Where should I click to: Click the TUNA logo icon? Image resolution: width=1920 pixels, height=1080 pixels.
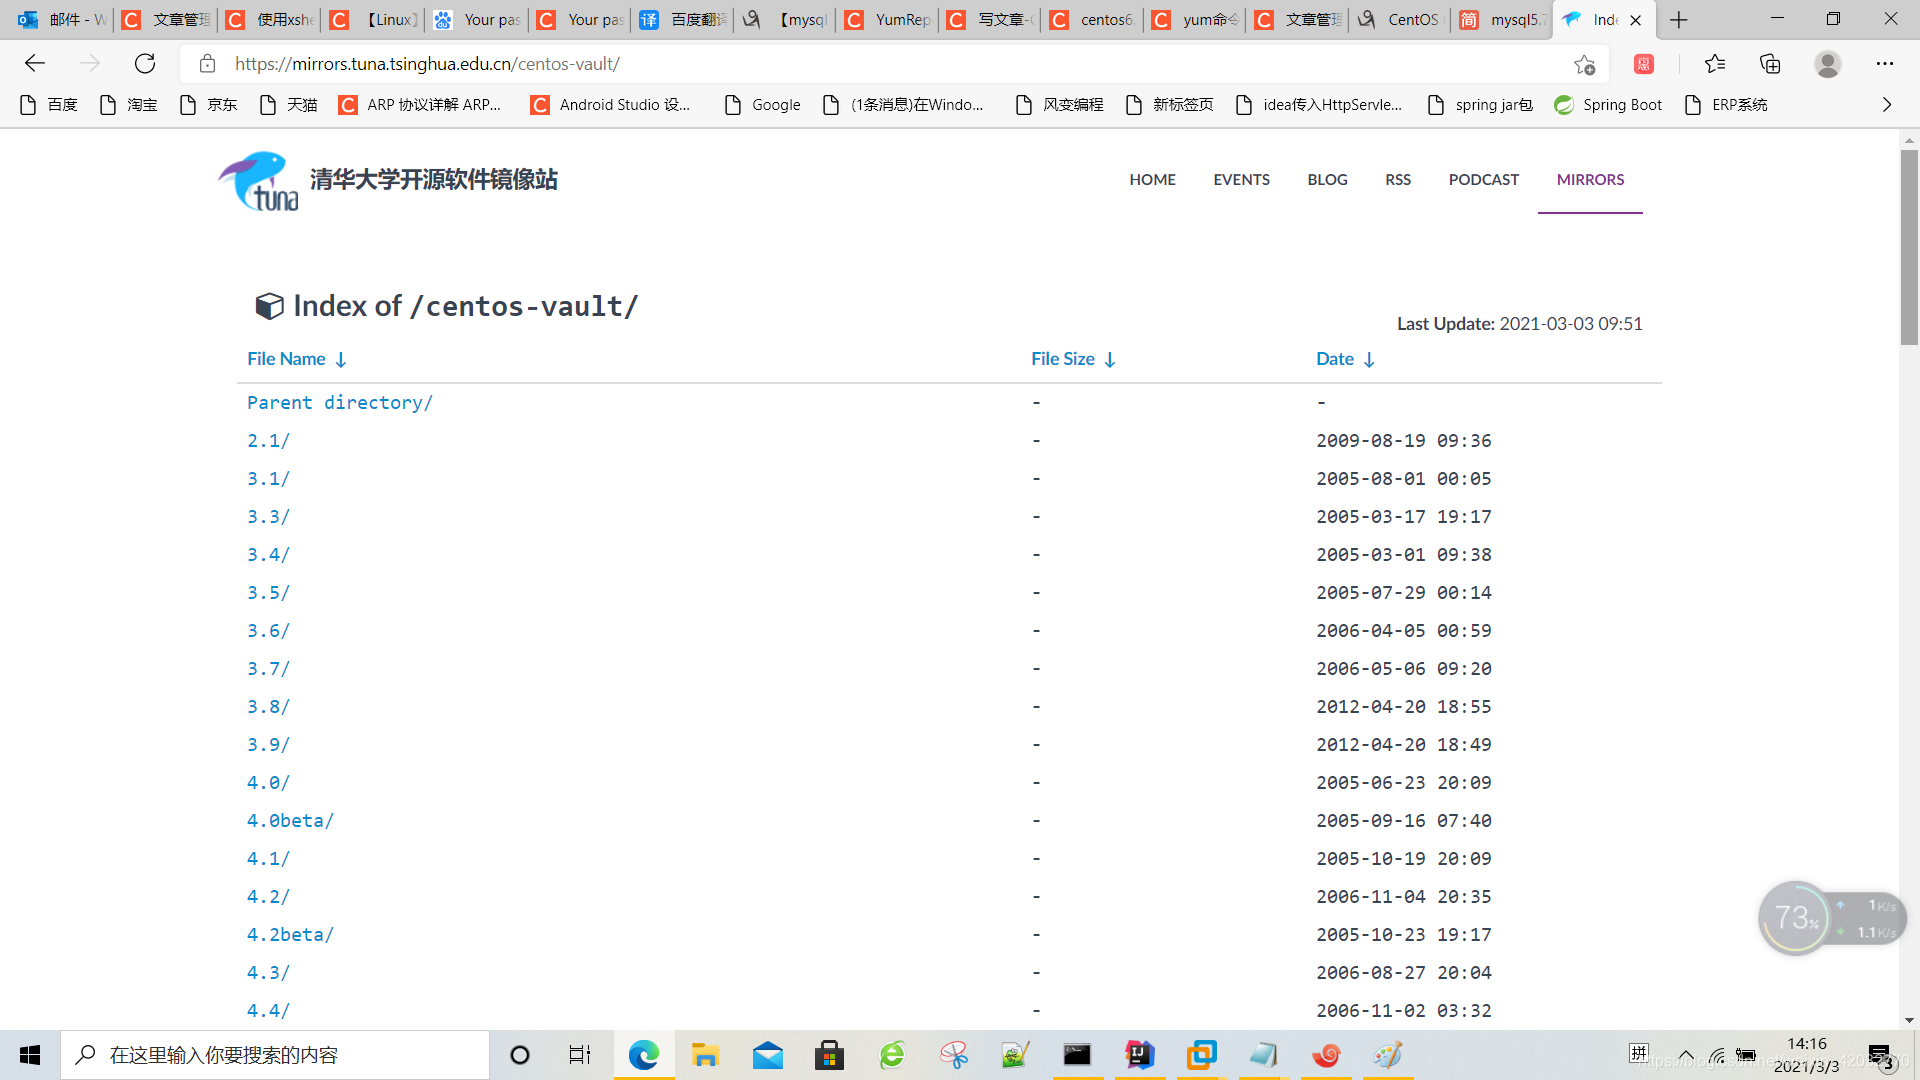pyautogui.click(x=259, y=181)
